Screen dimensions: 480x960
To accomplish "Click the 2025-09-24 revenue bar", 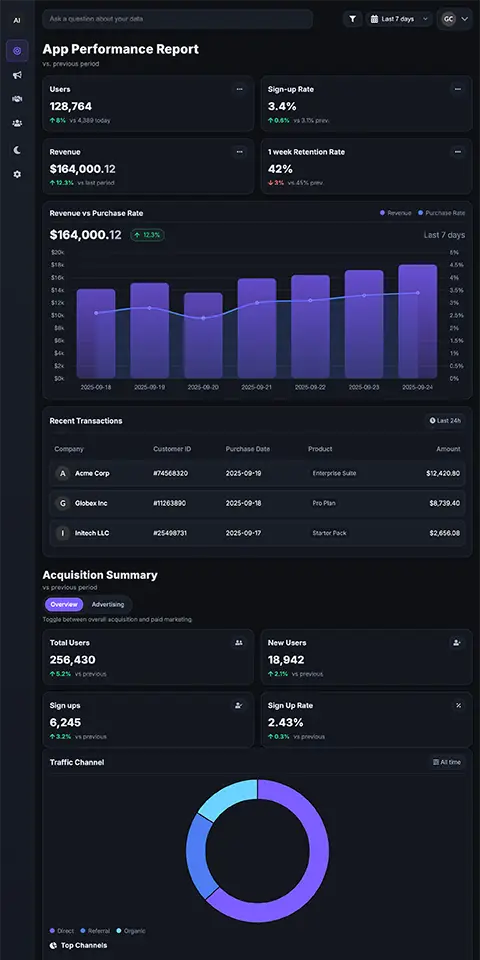I will [x=418, y=321].
